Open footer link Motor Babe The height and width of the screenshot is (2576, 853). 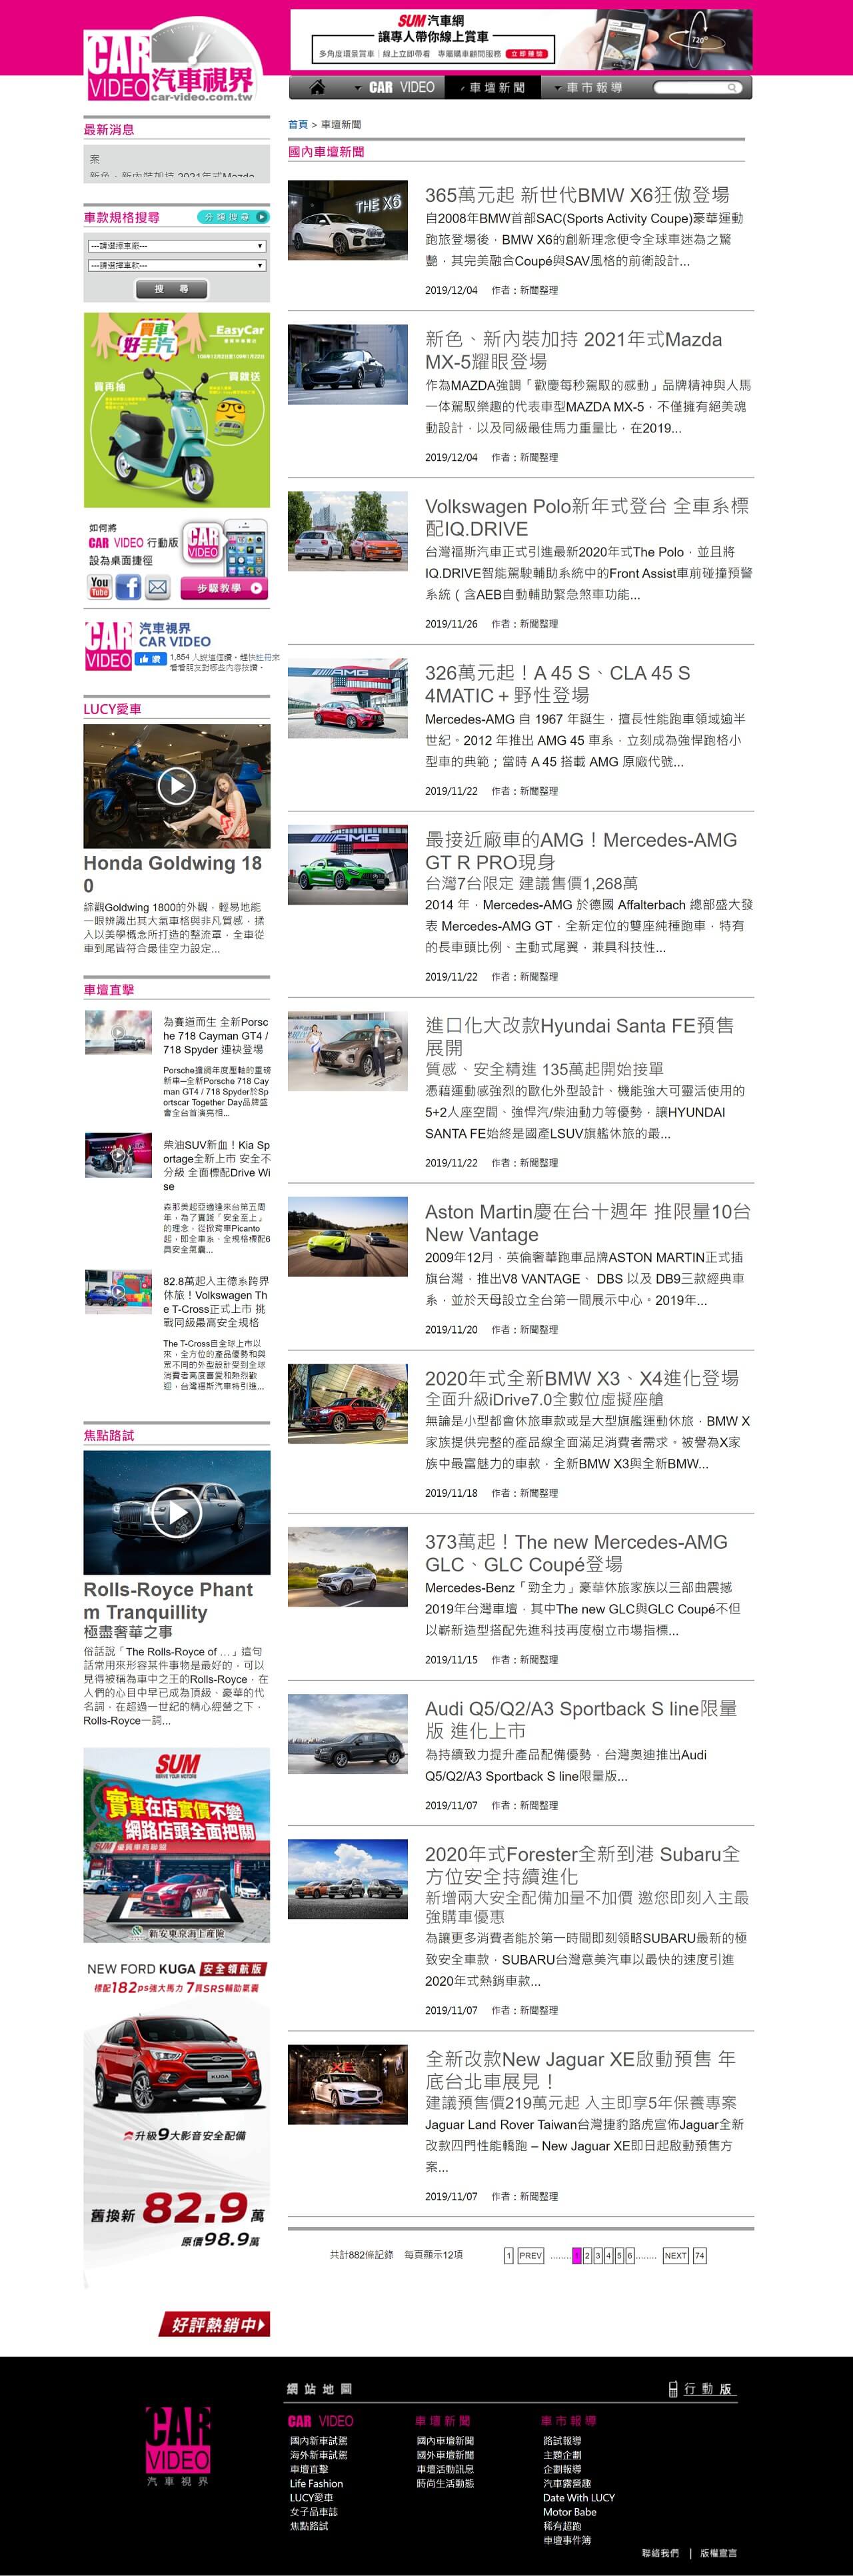(570, 2511)
